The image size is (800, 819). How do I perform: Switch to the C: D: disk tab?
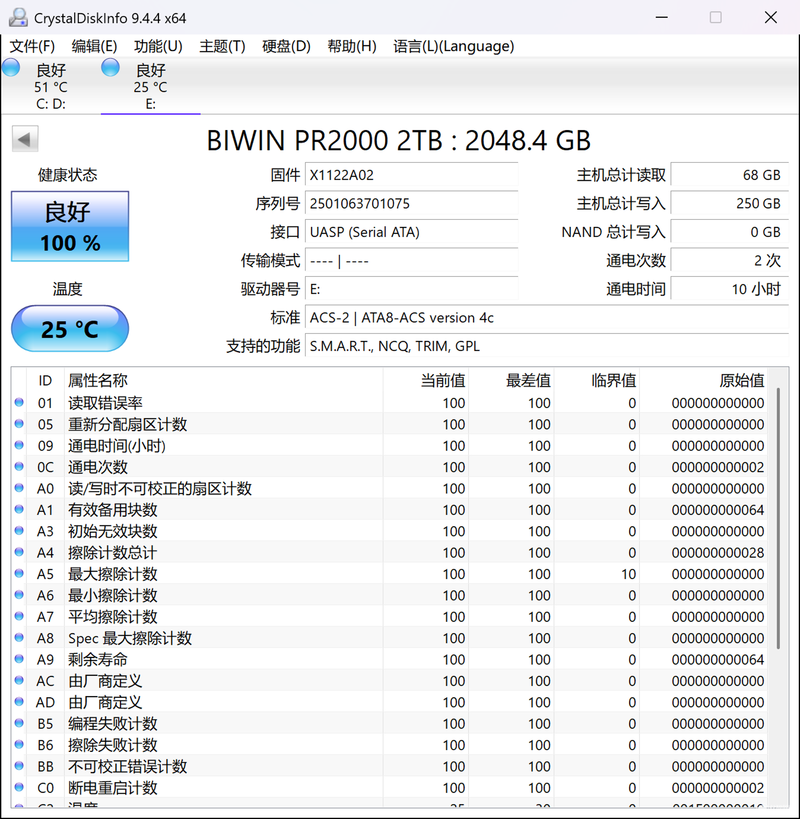pyautogui.click(x=51, y=86)
